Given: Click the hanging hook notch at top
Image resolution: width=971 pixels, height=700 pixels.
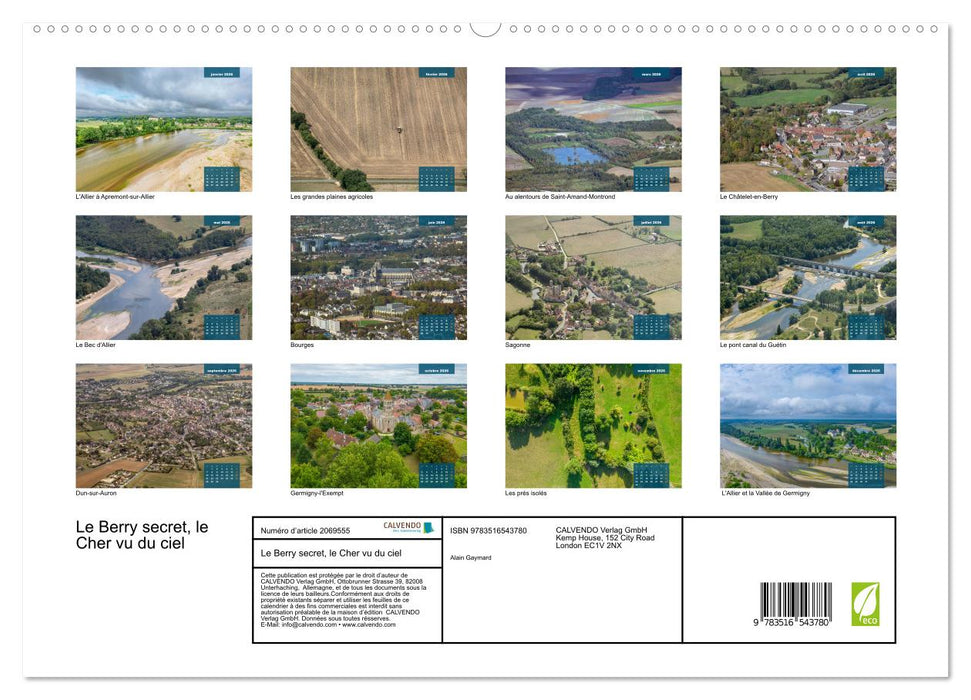Looking at the screenshot, I should (485, 29).
